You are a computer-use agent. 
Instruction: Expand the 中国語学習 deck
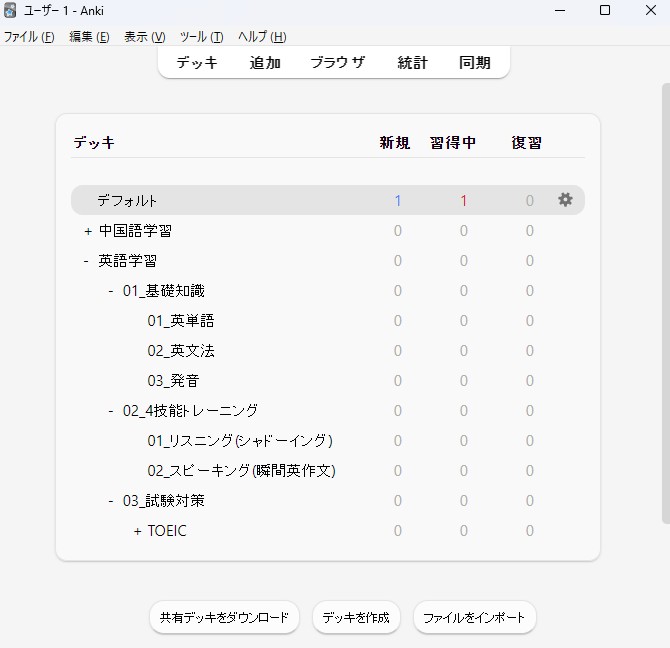tap(88, 232)
